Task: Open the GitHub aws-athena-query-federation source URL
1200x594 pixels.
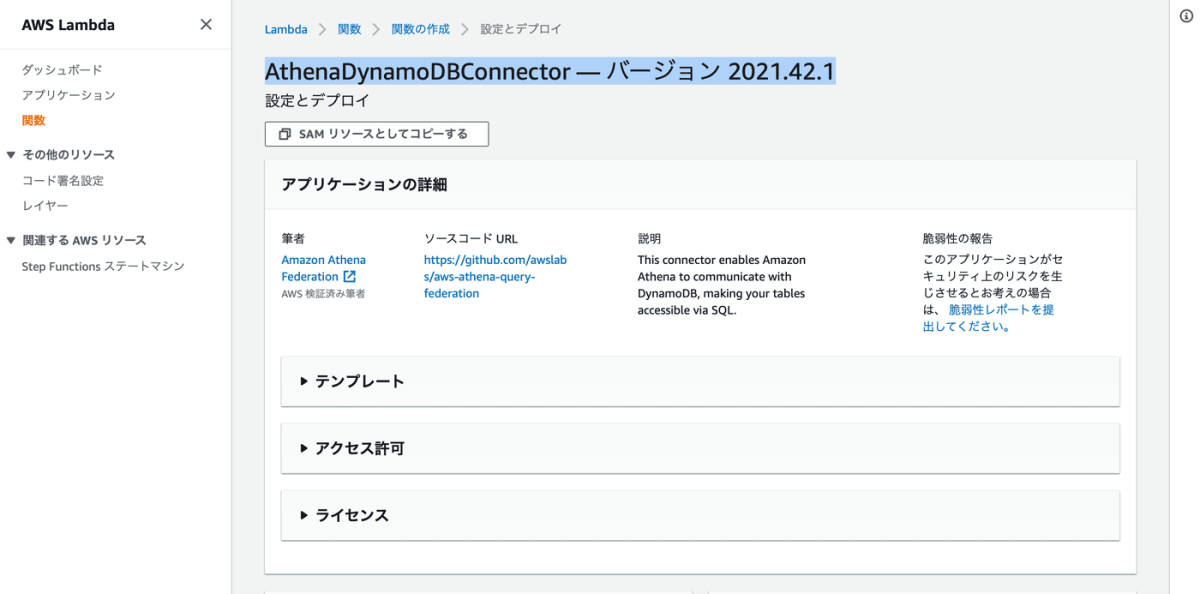Action: [x=495, y=277]
